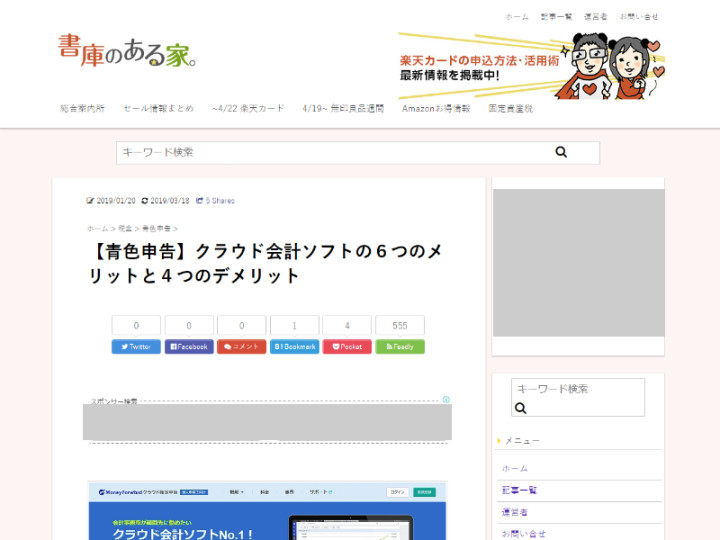The image size is (720, 540).
Task: Click the 青色申告 breadcrumb
Action: click(x=157, y=228)
